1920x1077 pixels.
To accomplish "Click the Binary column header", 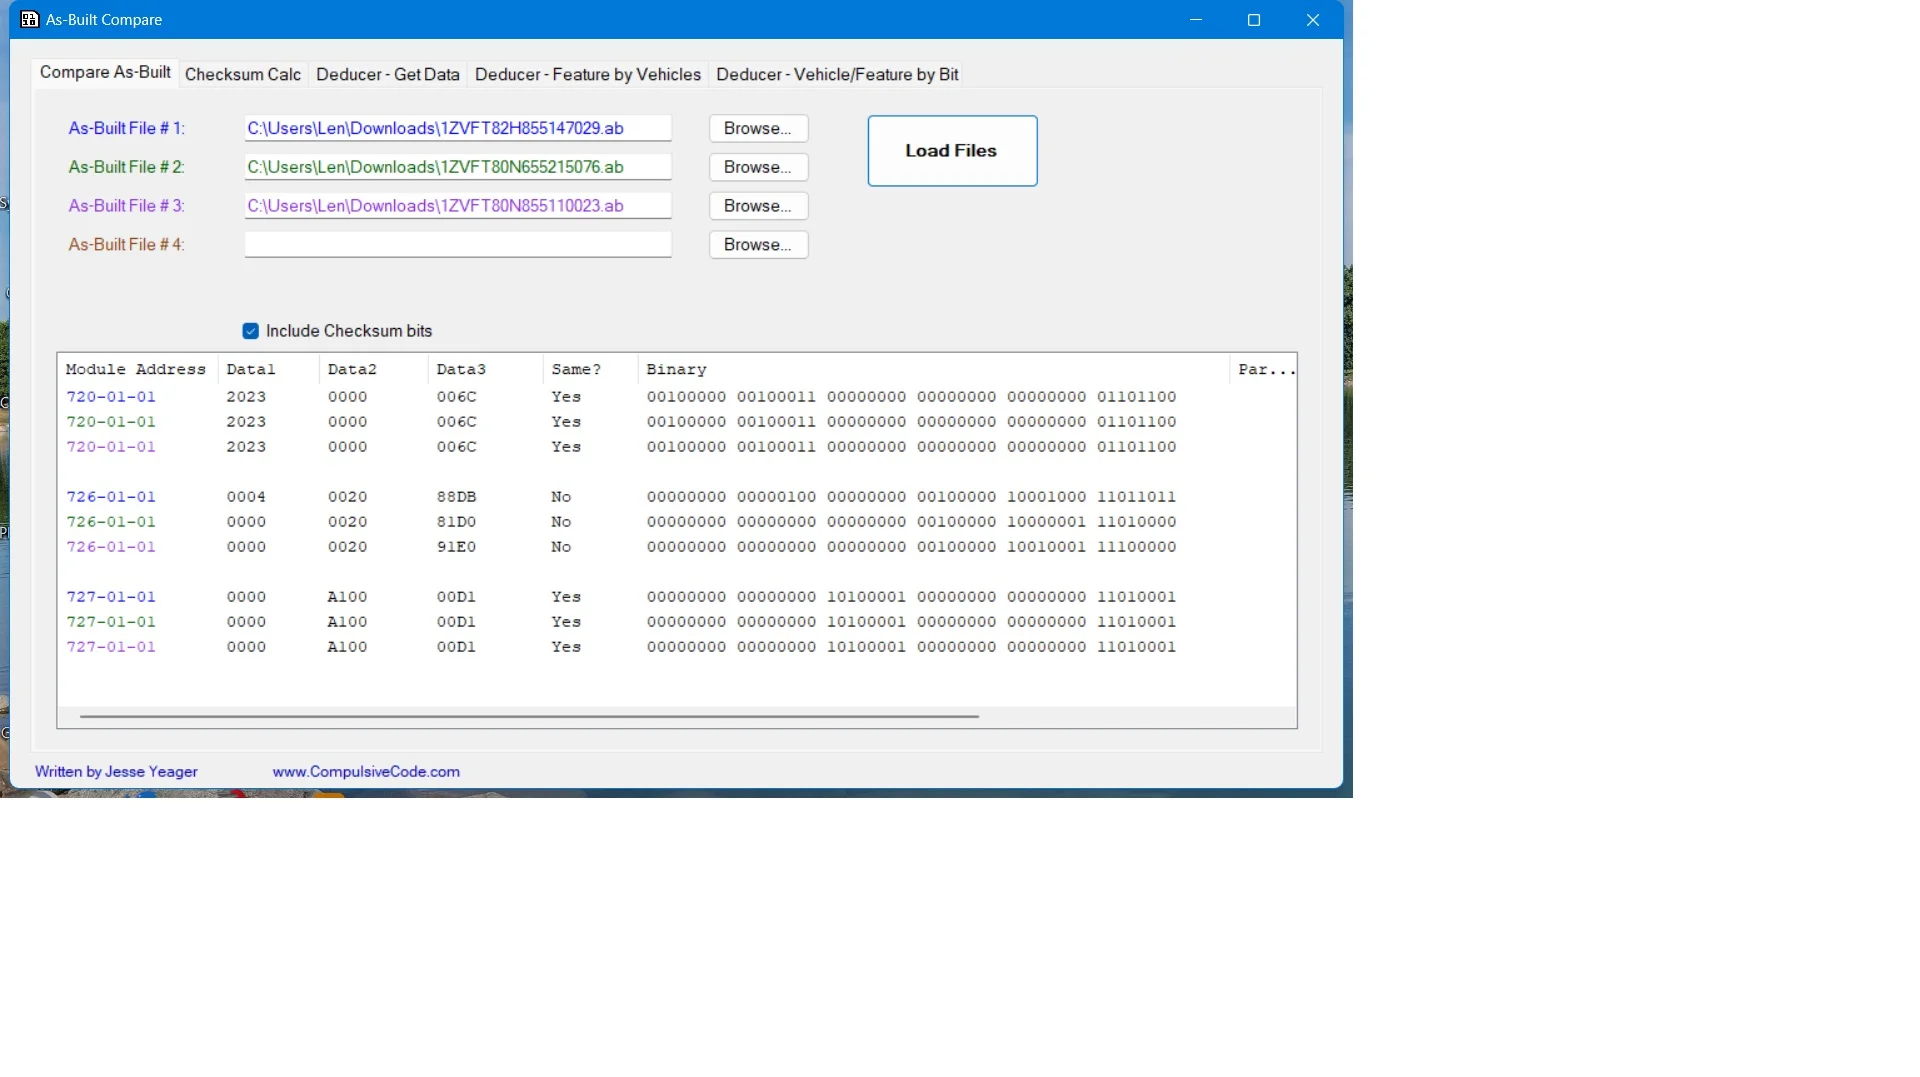I will (x=933, y=370).
